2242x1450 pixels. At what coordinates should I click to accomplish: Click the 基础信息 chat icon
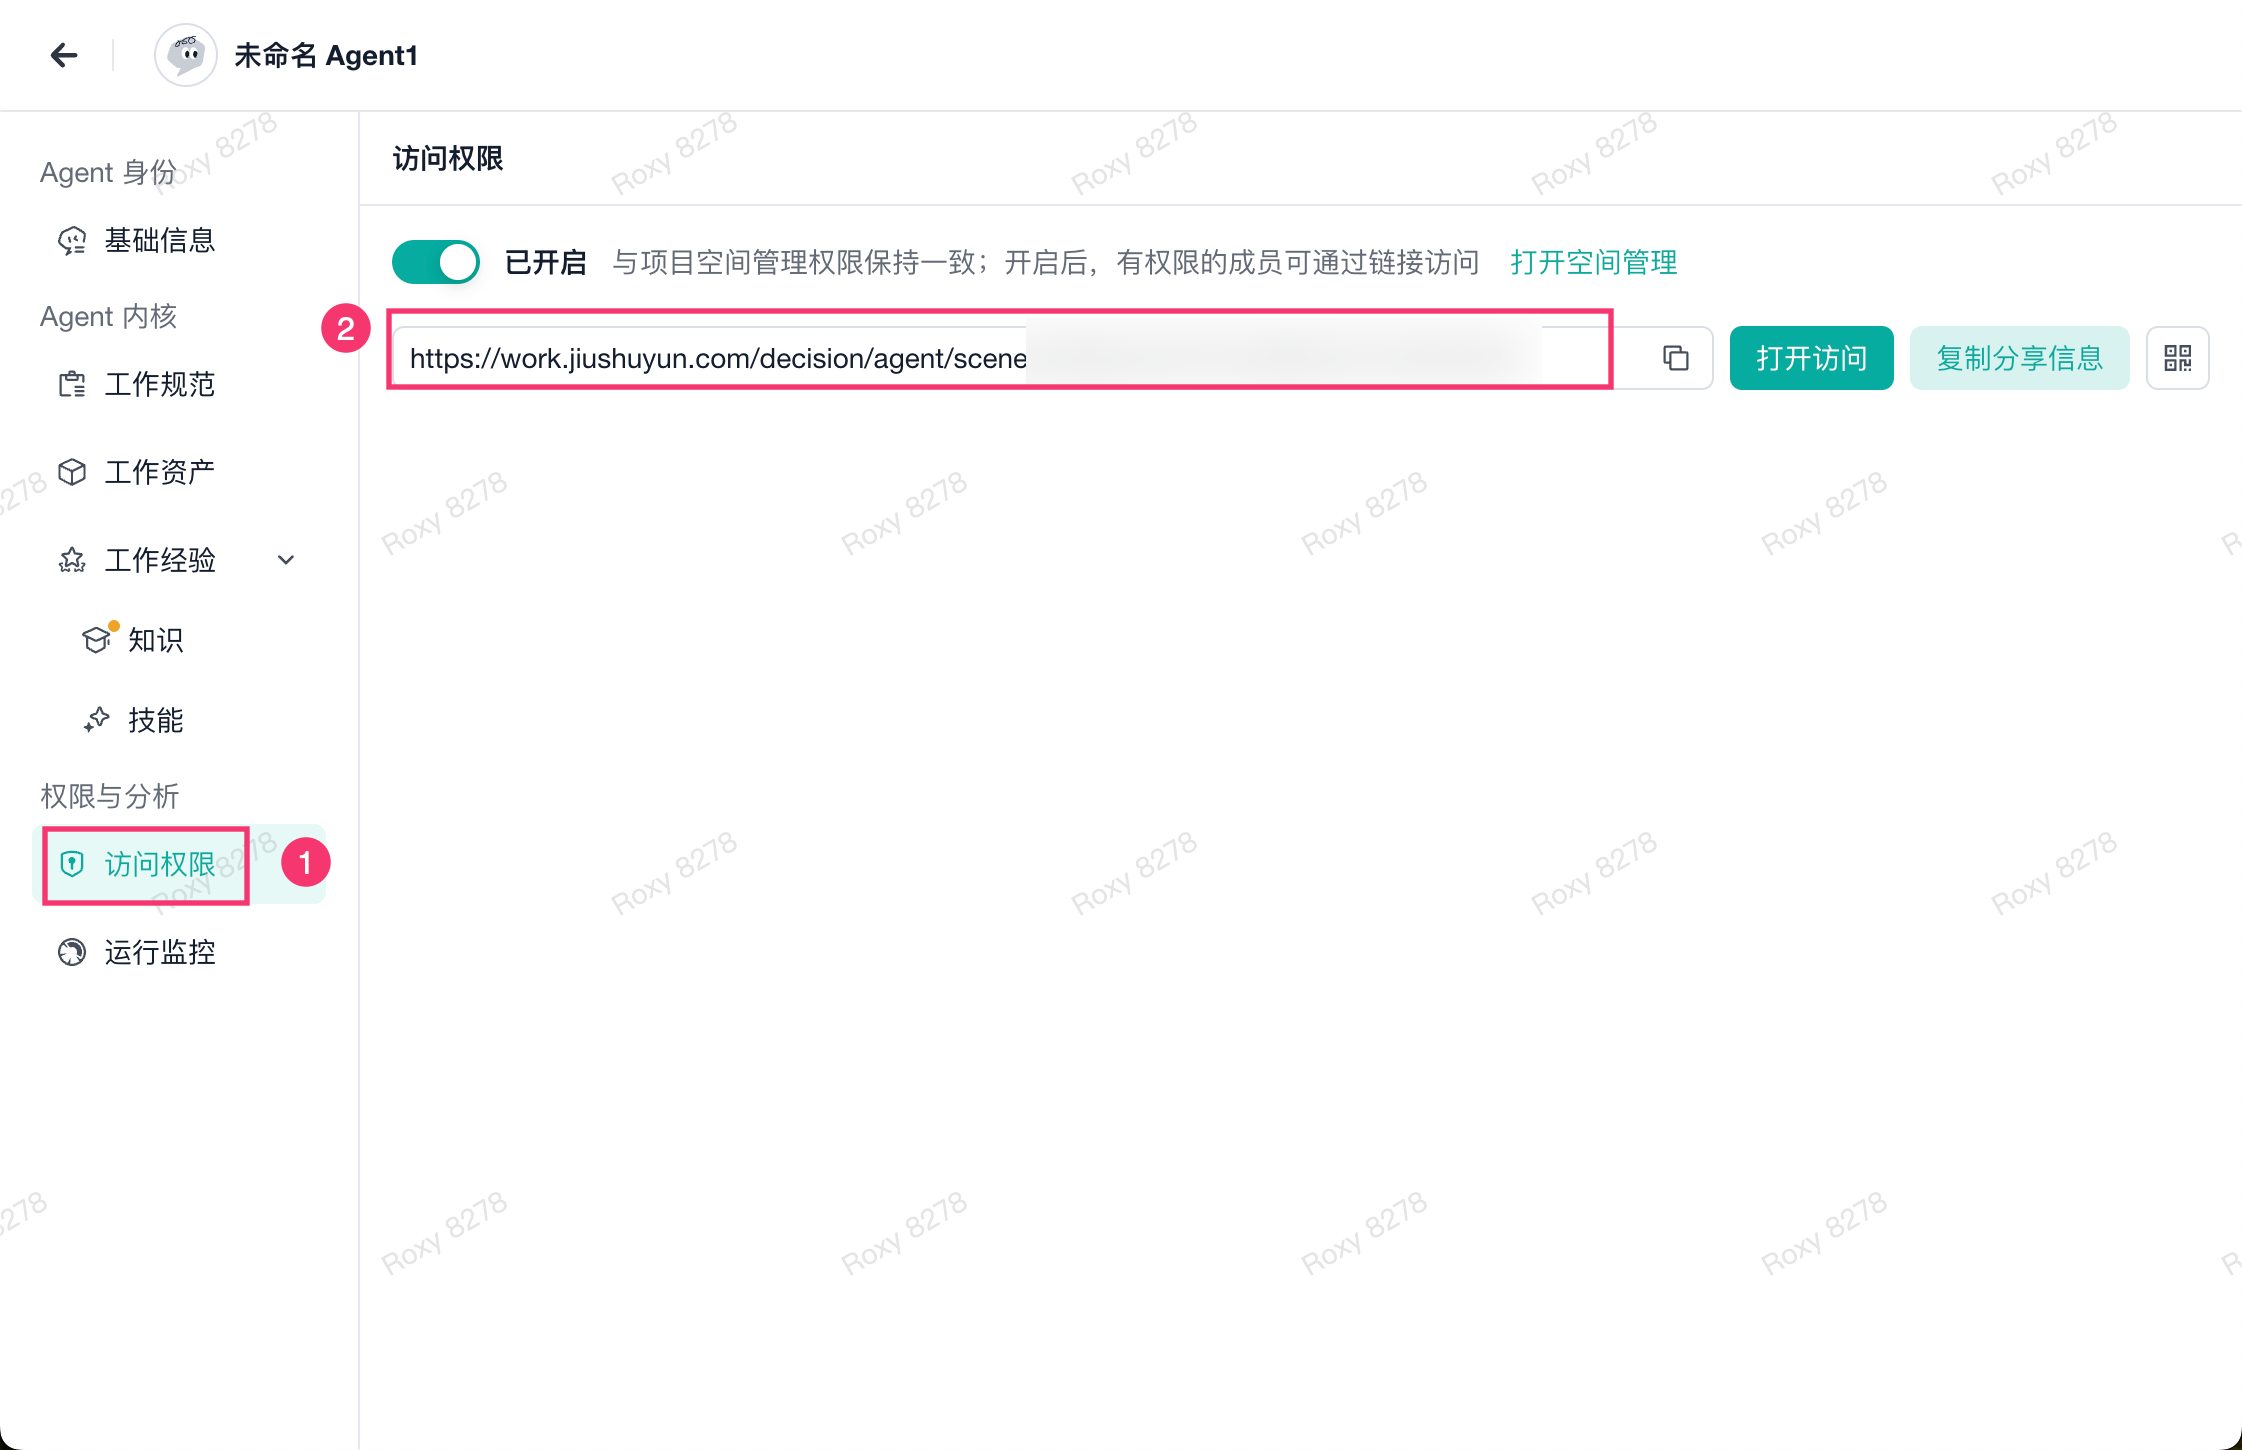pyautogui.click(x=72, y=241)
